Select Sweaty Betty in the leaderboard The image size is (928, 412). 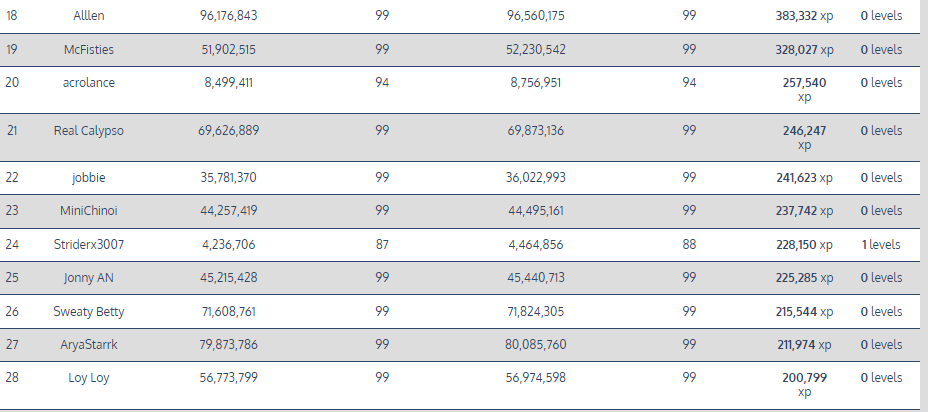88,312
